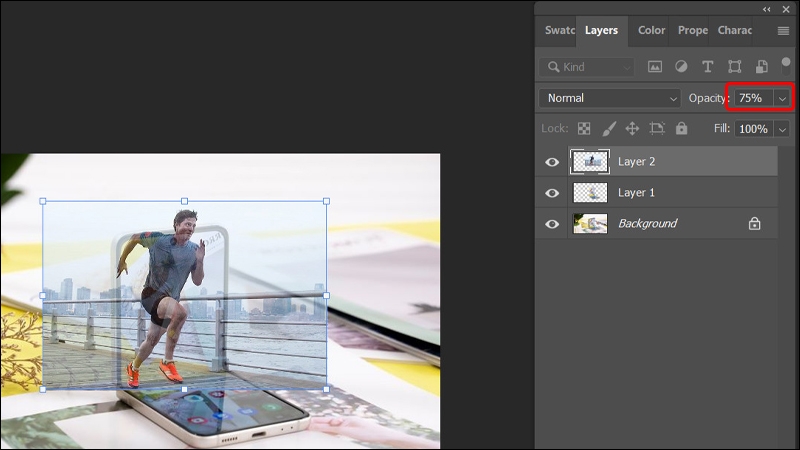This screenshot has height=450, width=800.
Task: Lock transparent pixels icon
Action: (584, 129)
